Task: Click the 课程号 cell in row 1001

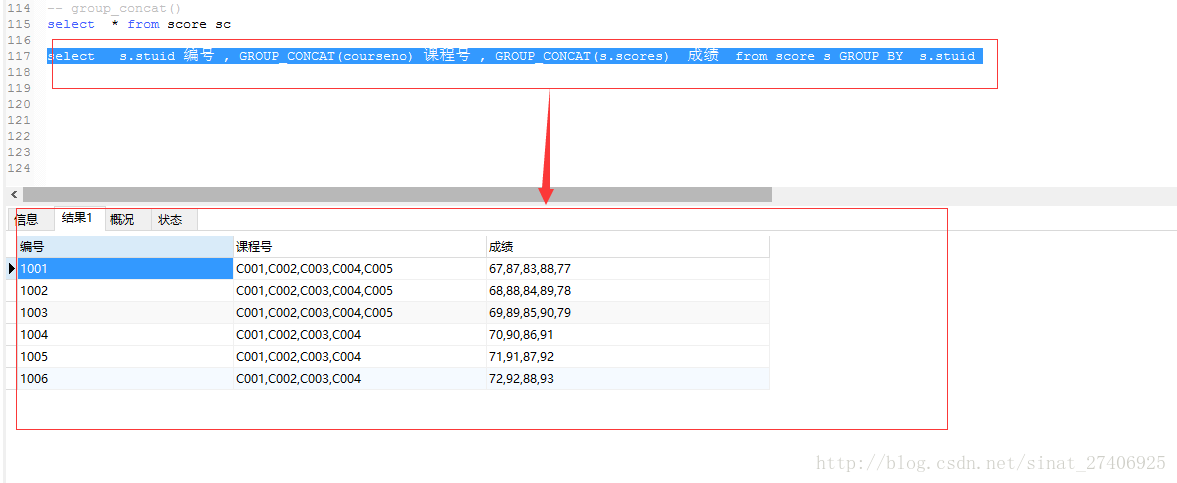Action: 360,268
